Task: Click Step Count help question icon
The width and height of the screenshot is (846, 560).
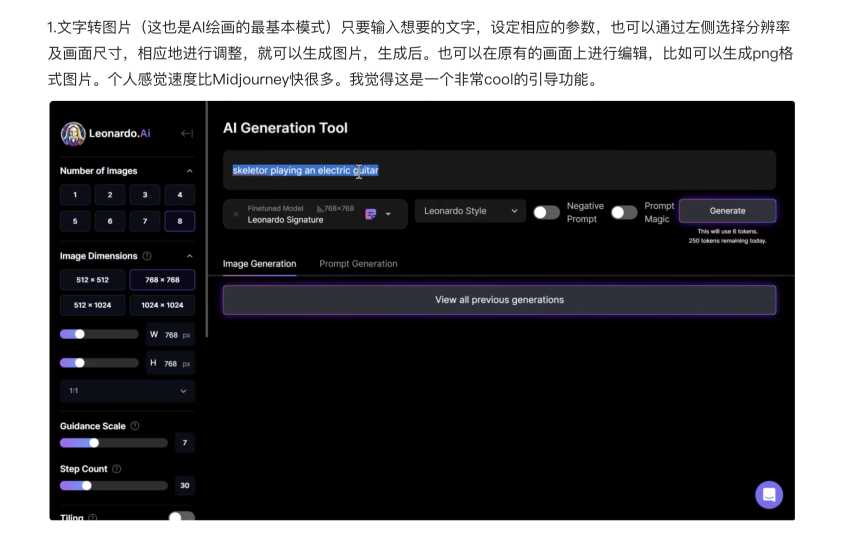Action: pos(117,469)
